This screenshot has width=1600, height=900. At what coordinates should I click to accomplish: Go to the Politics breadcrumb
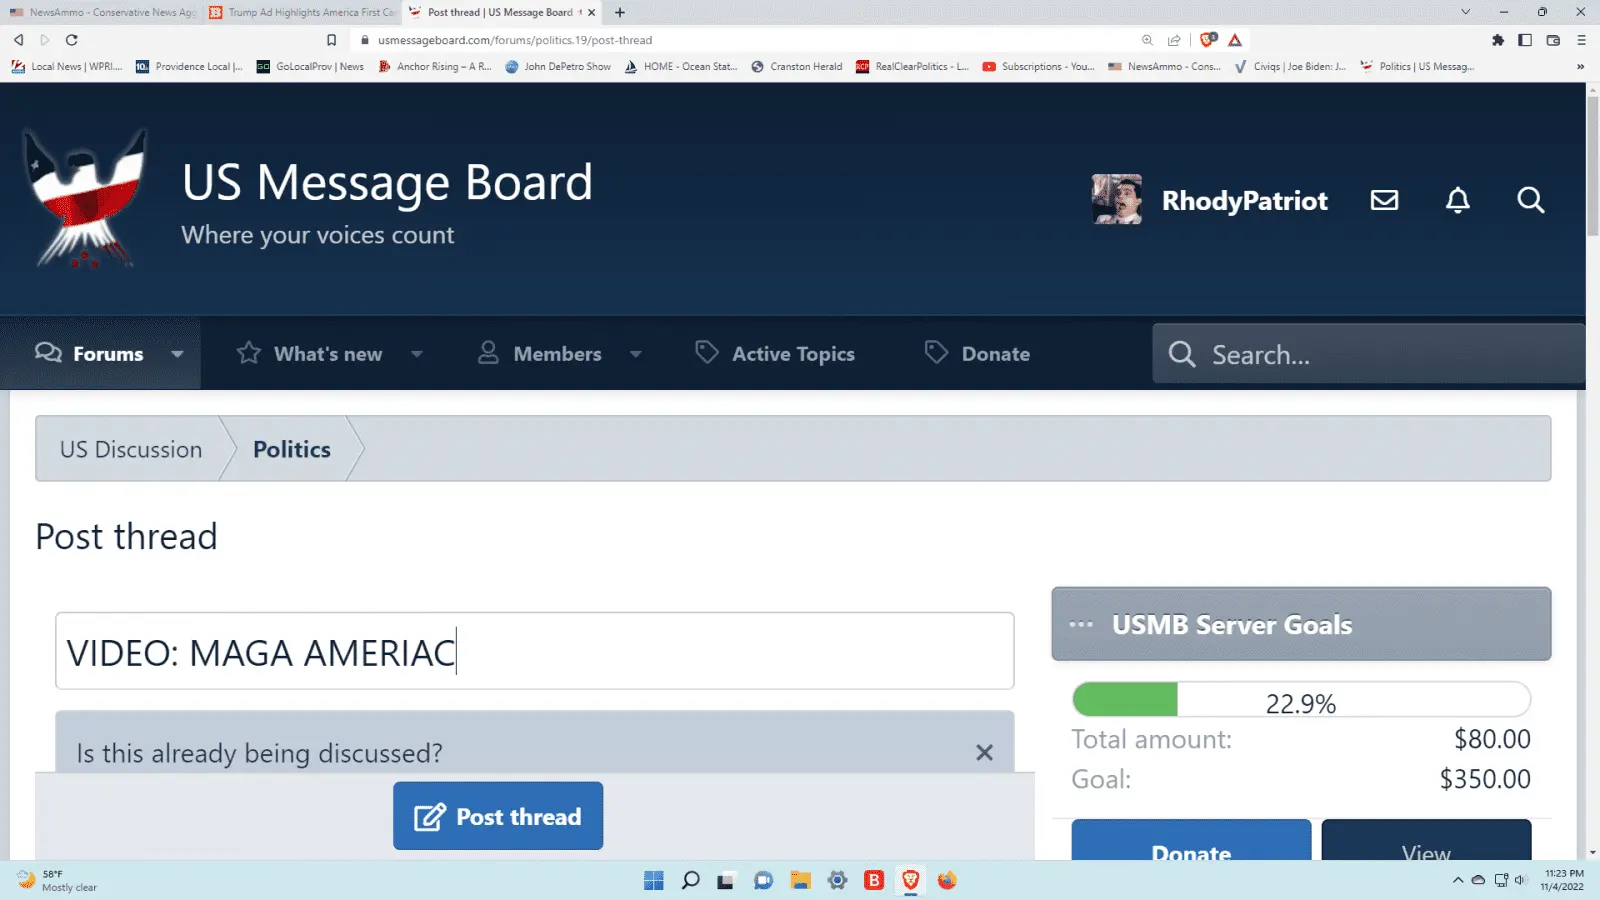coord(292,449)
